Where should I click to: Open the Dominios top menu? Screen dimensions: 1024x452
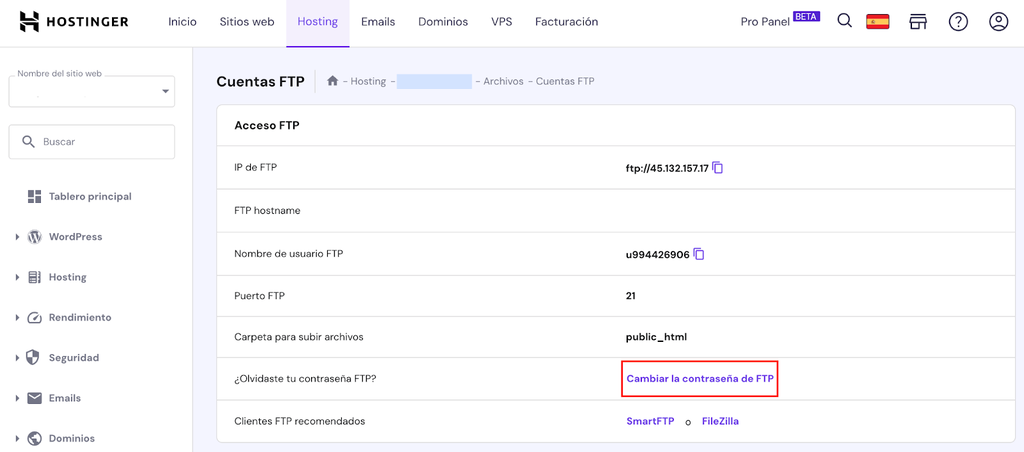coord(443,21)
